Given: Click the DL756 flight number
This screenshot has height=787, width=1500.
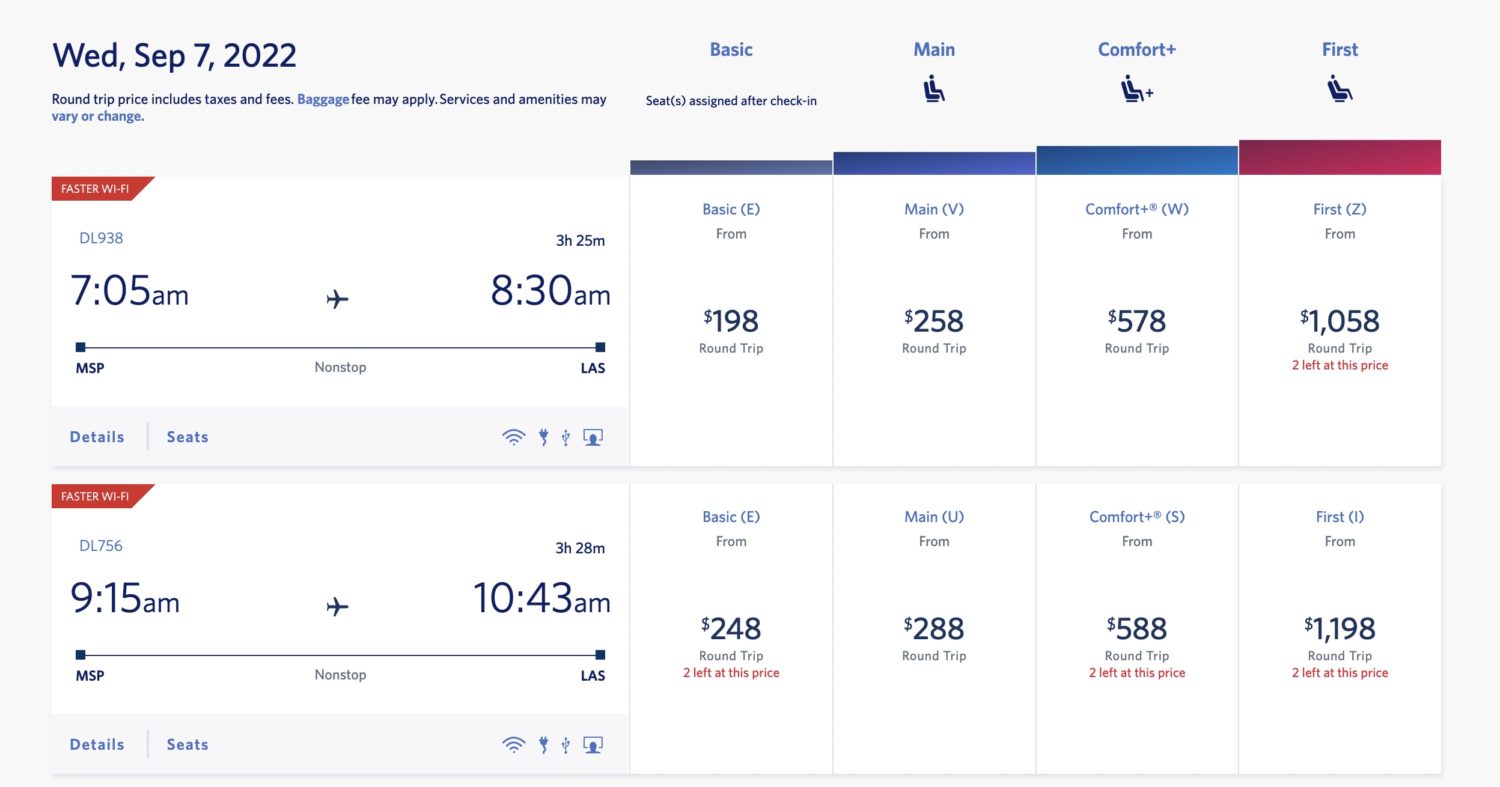Looking at the screenshot, I should pos(100,546).
